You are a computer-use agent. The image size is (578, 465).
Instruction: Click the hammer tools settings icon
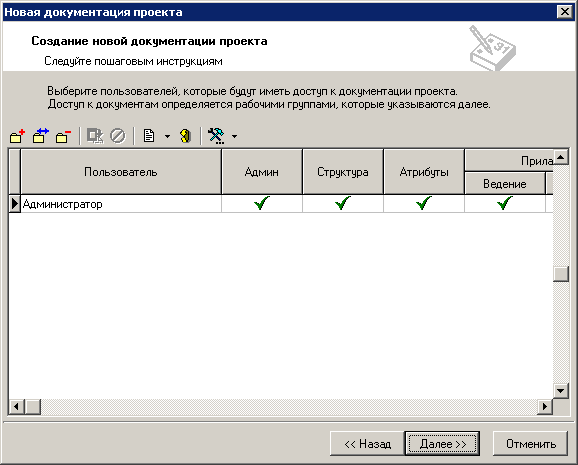coord(216,136)
